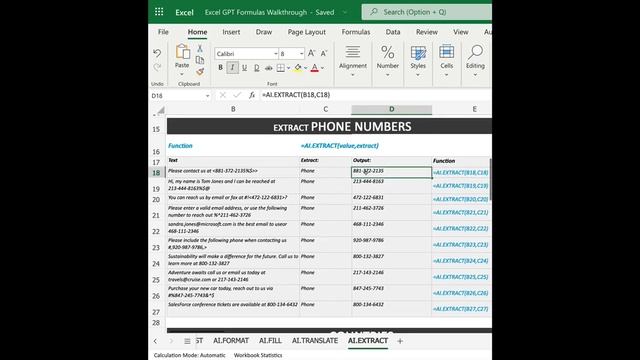Image resolution: width=640 pixels, height=360 pixels.
Task: Open Borders dropdown arrow
Action: 289,68
